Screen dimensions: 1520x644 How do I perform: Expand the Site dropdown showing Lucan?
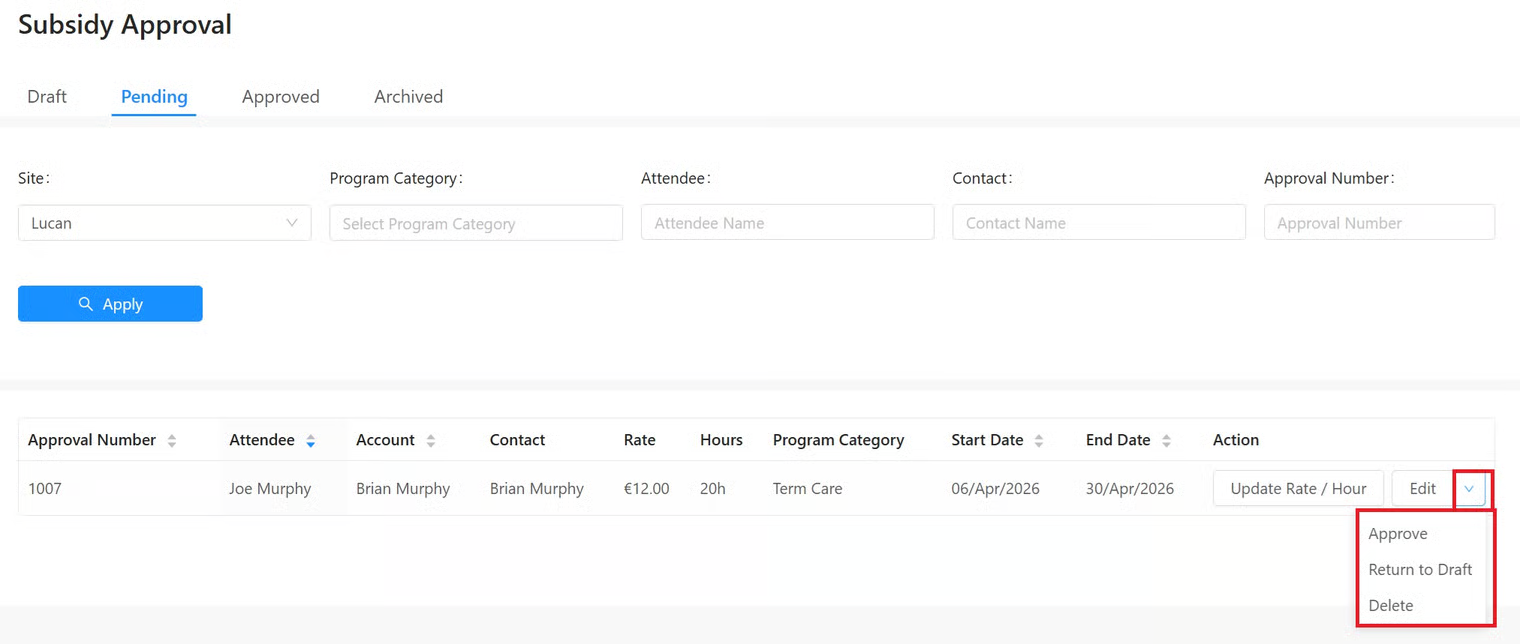164,223
